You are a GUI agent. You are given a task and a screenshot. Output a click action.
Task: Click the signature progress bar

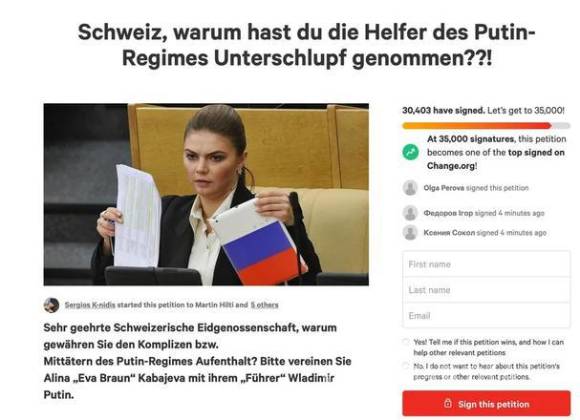tap(486, 126)
